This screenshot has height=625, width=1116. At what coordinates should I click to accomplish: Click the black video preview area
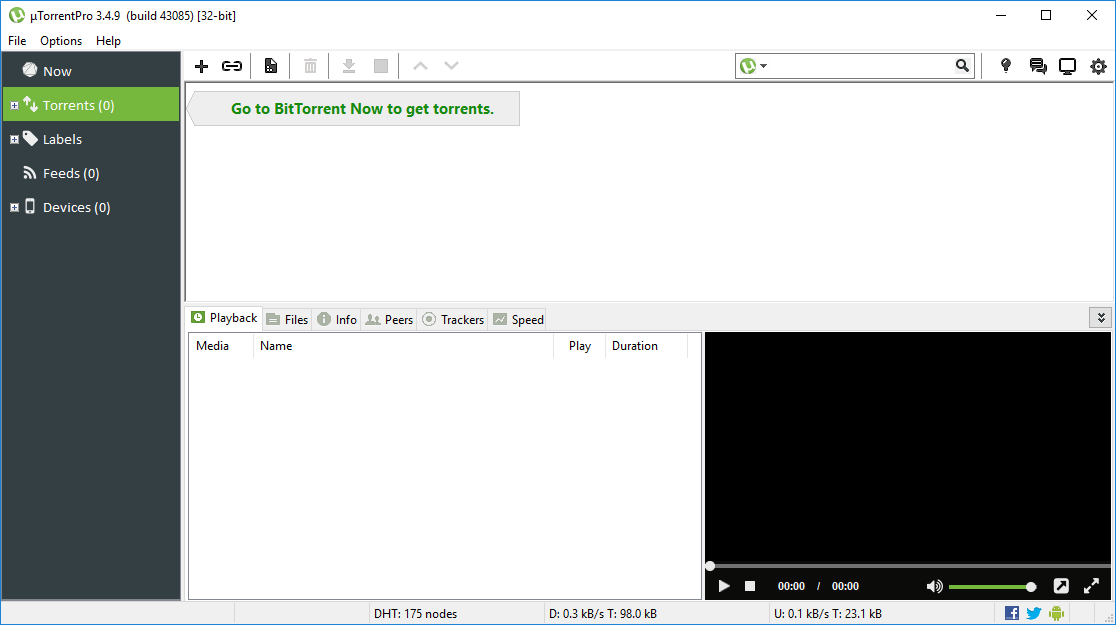point(907,447)
